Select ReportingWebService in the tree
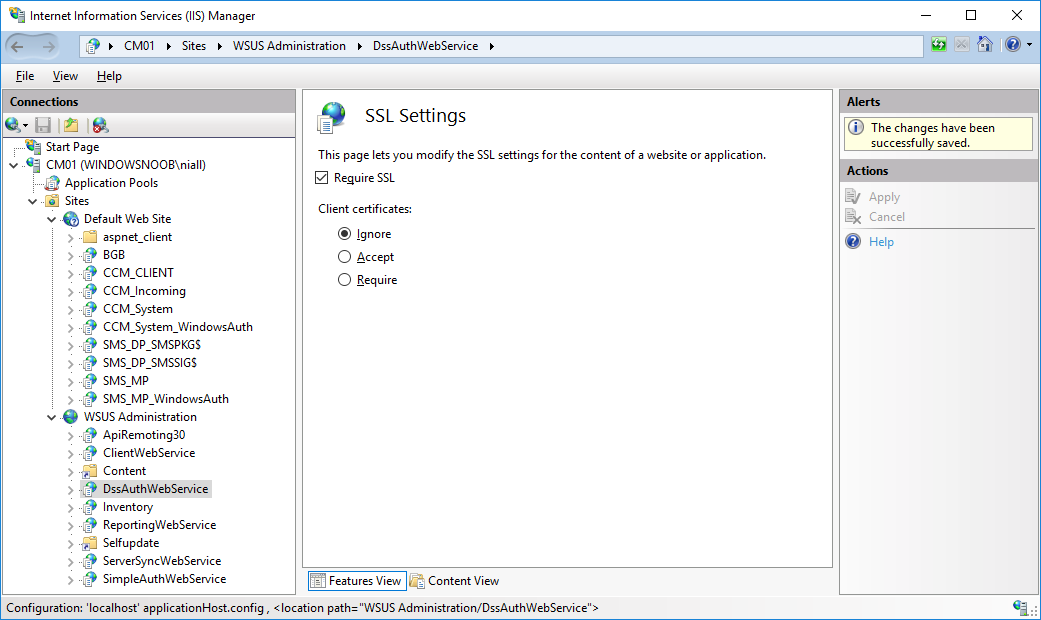This screenshot has width=1041, height=620. (159, 525)
